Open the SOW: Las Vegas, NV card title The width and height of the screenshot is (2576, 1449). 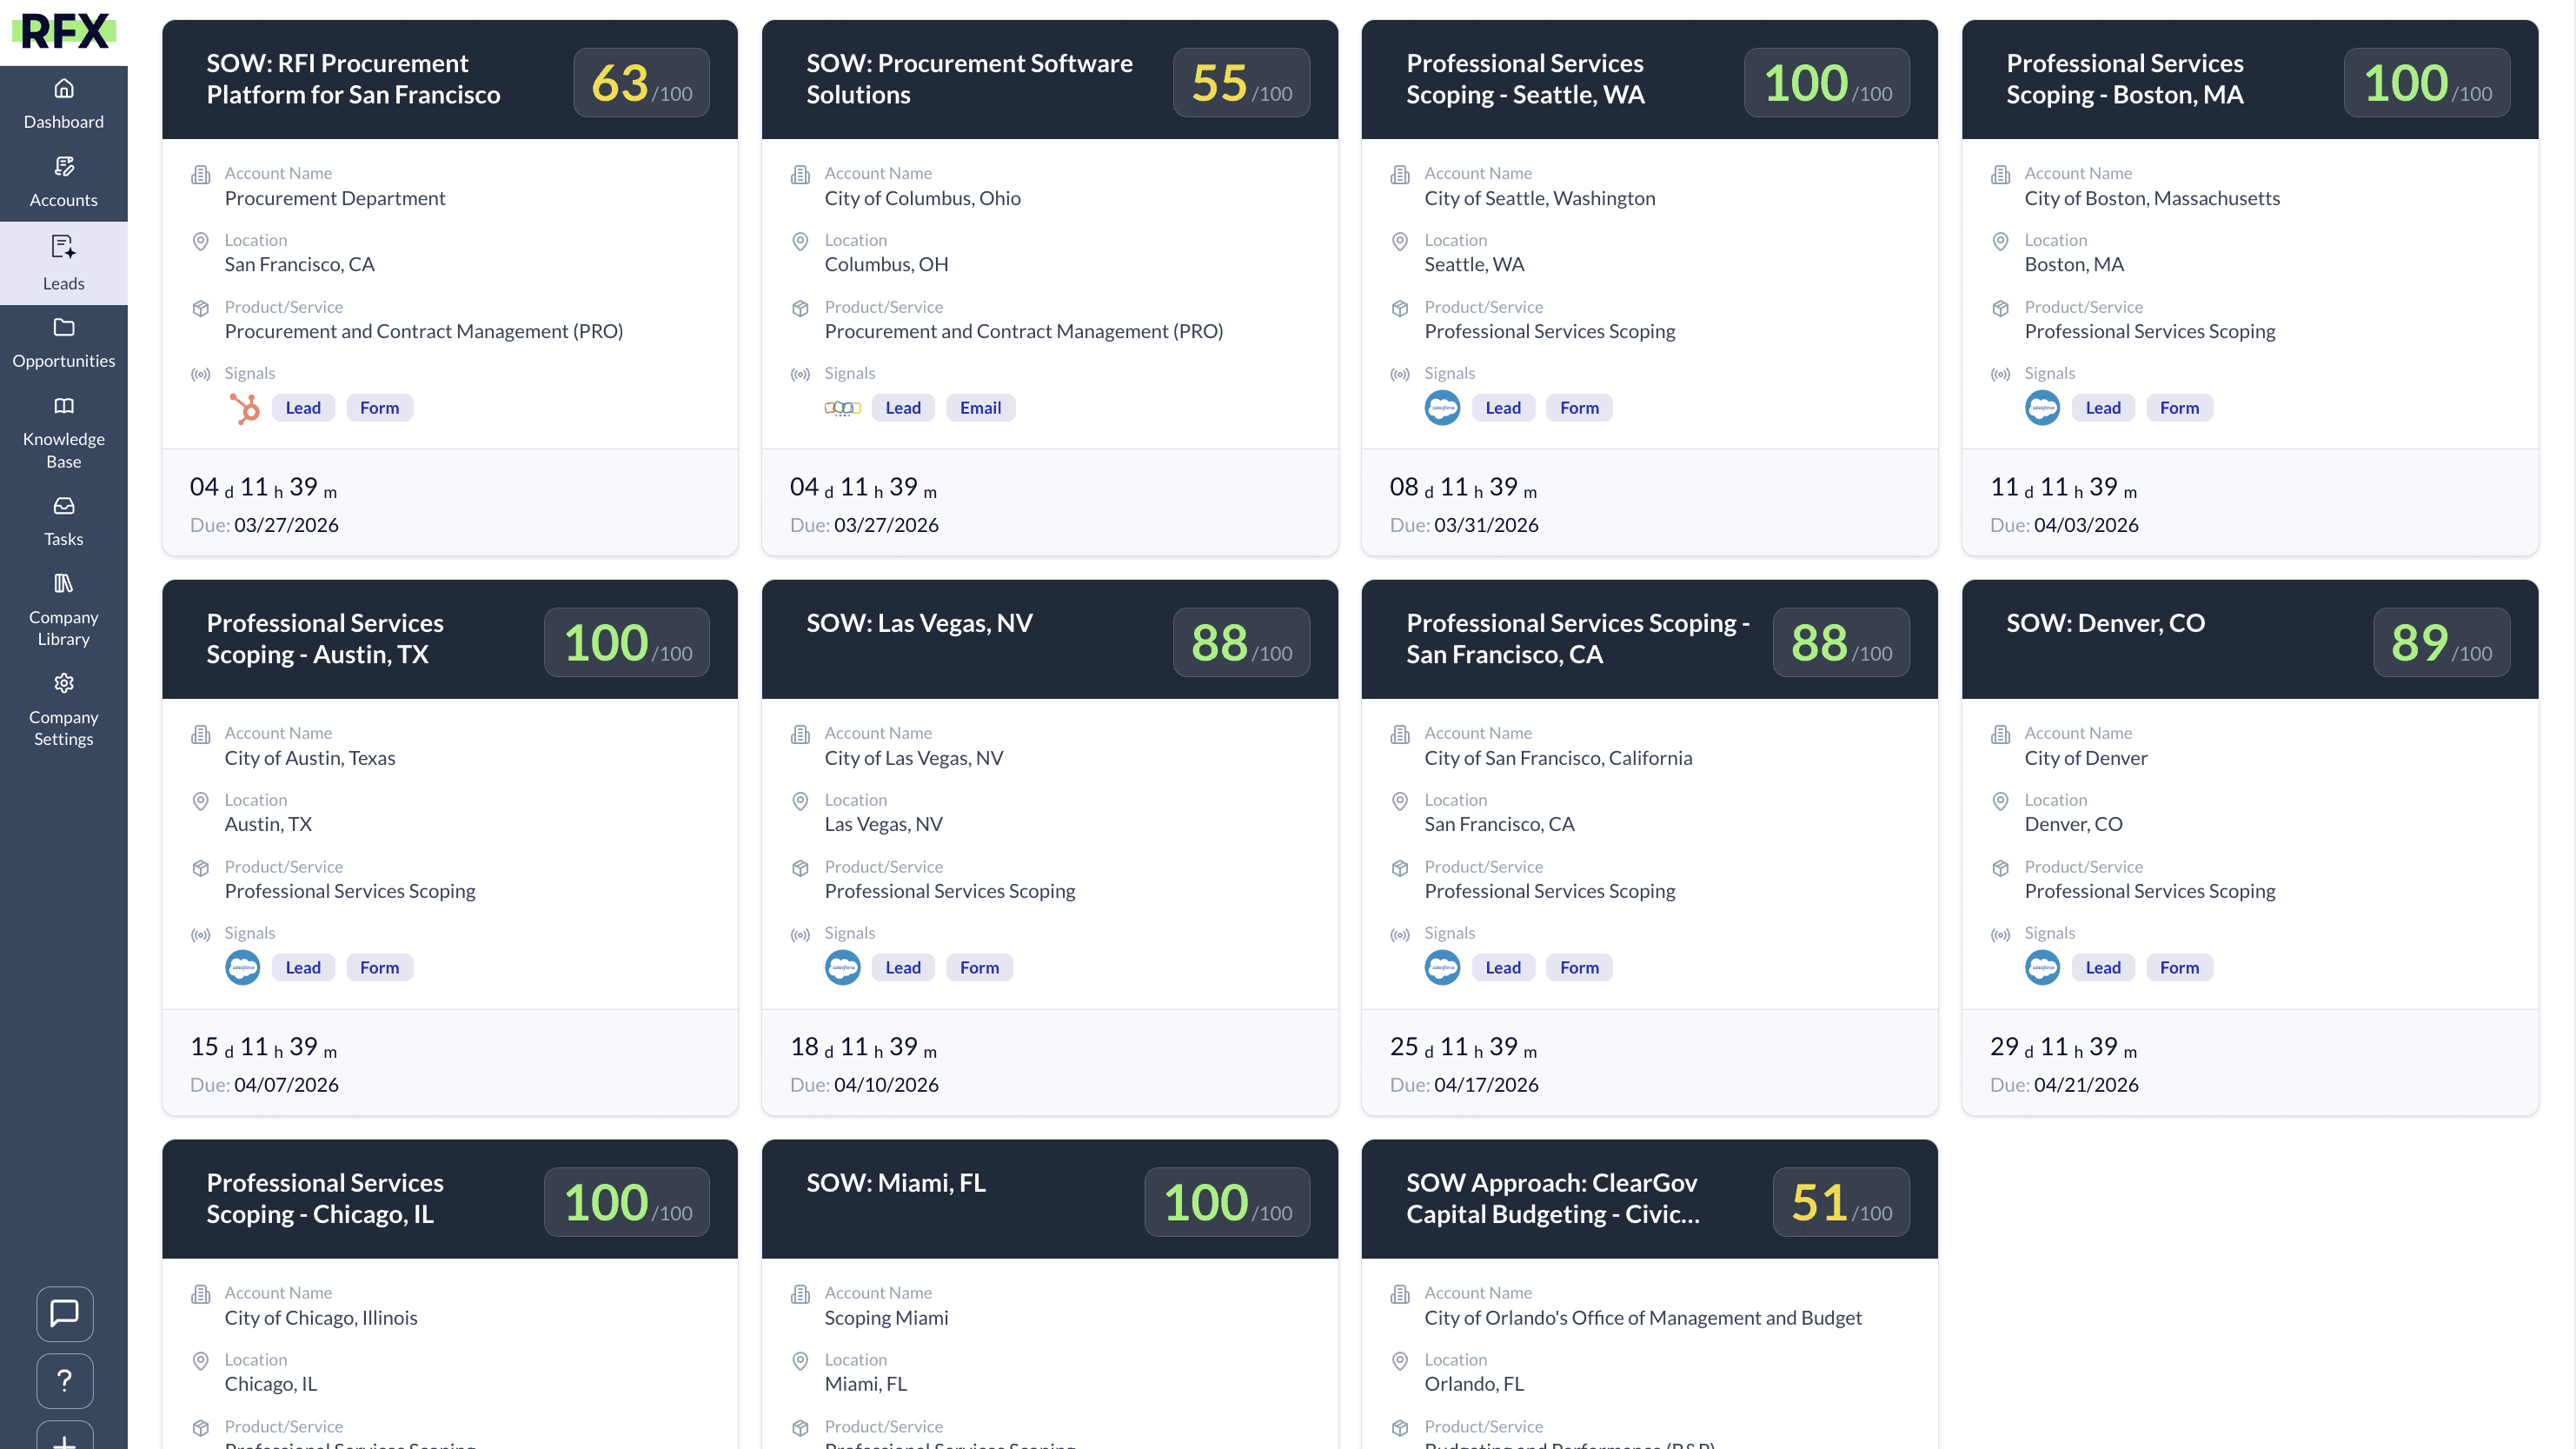pos(919,623)
